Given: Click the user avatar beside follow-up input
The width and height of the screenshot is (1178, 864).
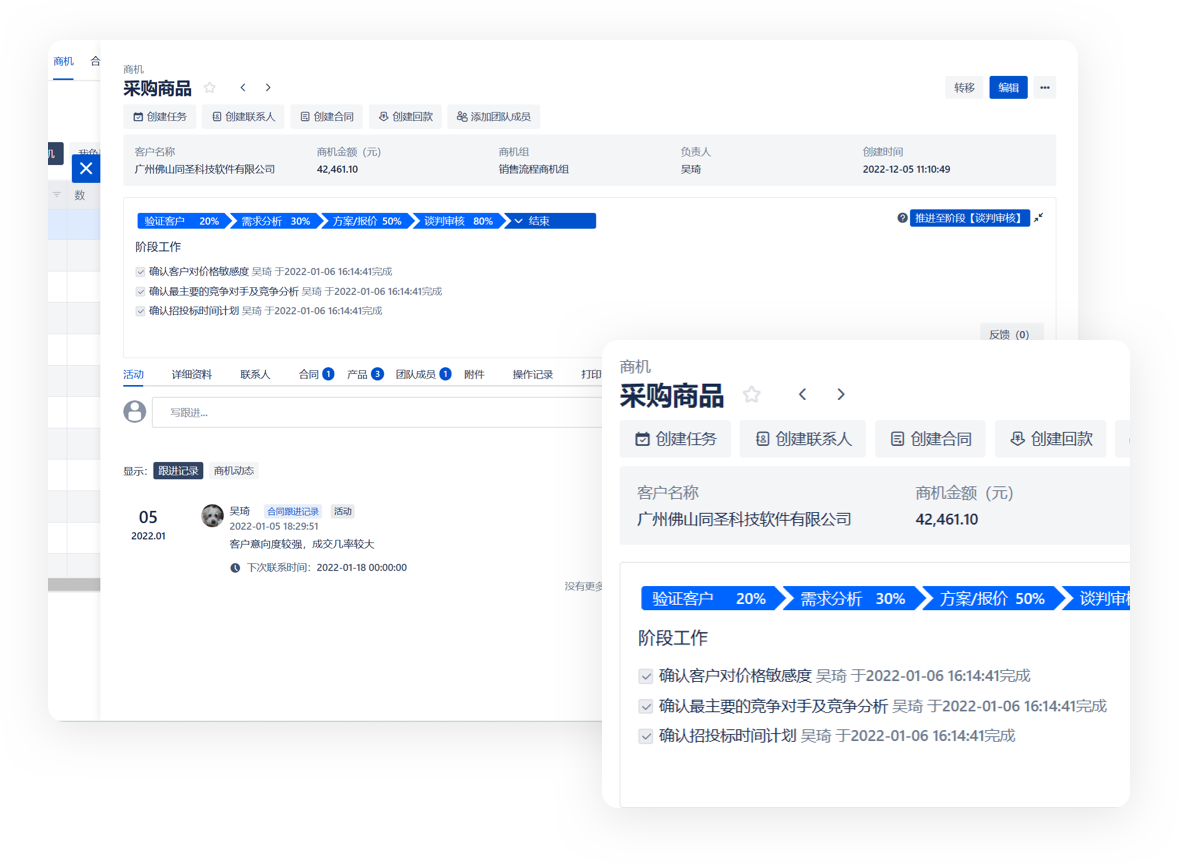Looking at the screenshot, I should 134,412.
